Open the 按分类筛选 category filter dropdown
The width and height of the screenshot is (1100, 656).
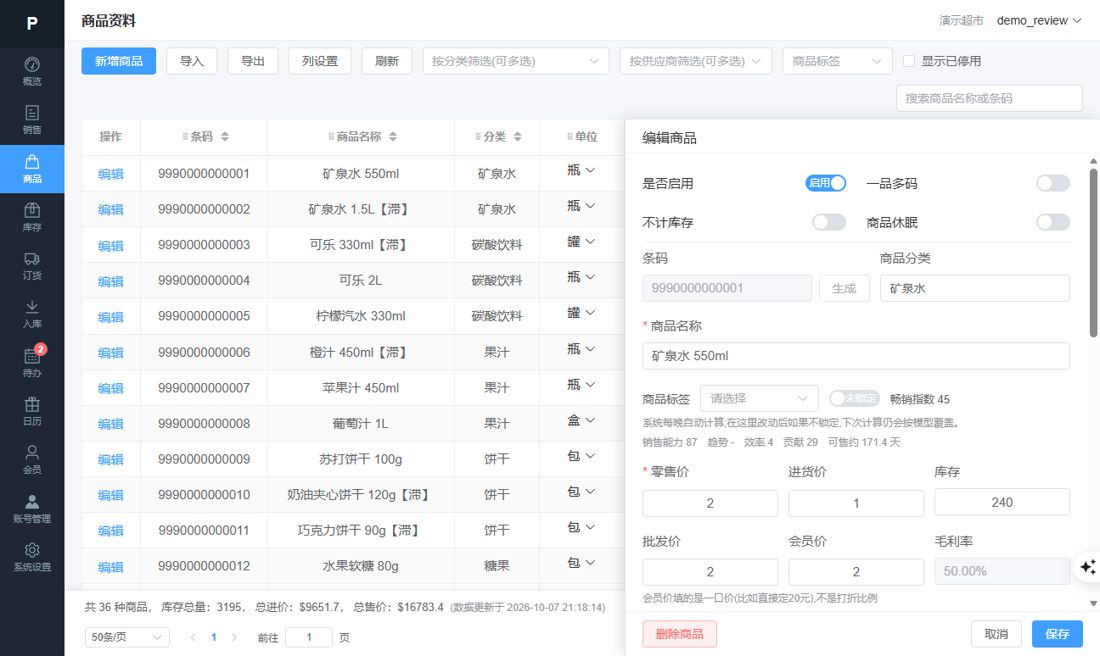coord(516,61)
